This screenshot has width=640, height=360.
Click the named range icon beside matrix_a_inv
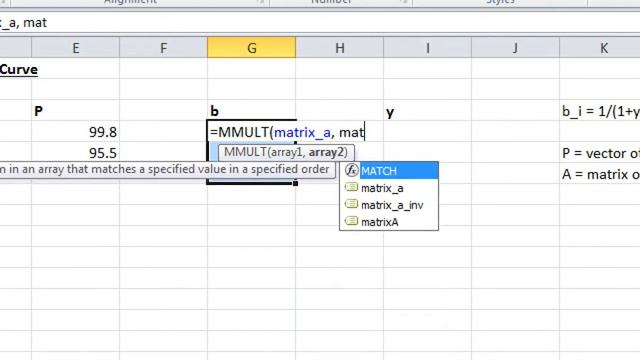coord(351,204)
